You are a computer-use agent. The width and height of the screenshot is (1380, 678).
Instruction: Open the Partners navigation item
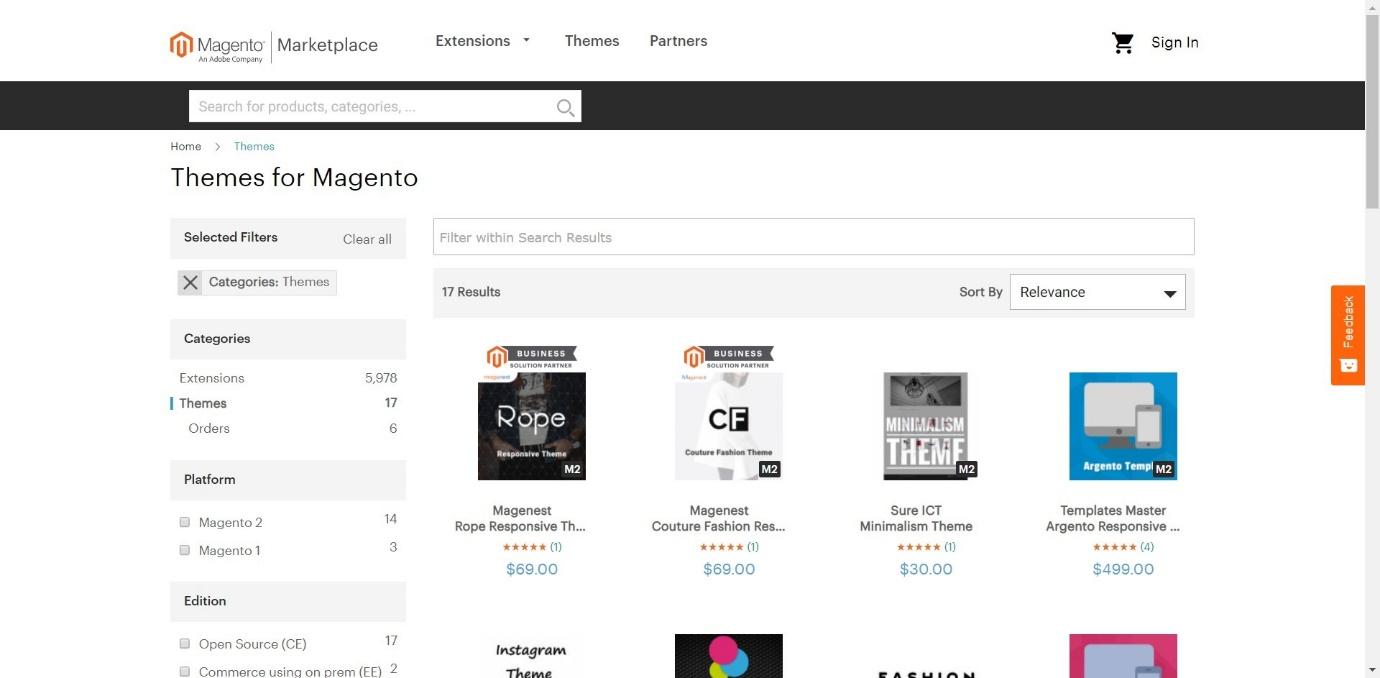pyautogui.click(x=678, y=41)
